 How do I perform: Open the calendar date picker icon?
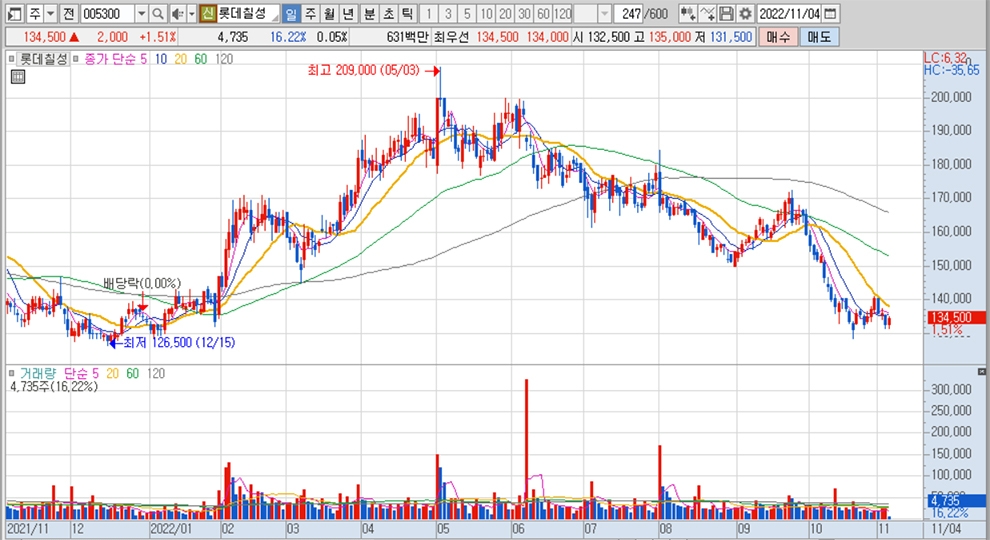830,14
